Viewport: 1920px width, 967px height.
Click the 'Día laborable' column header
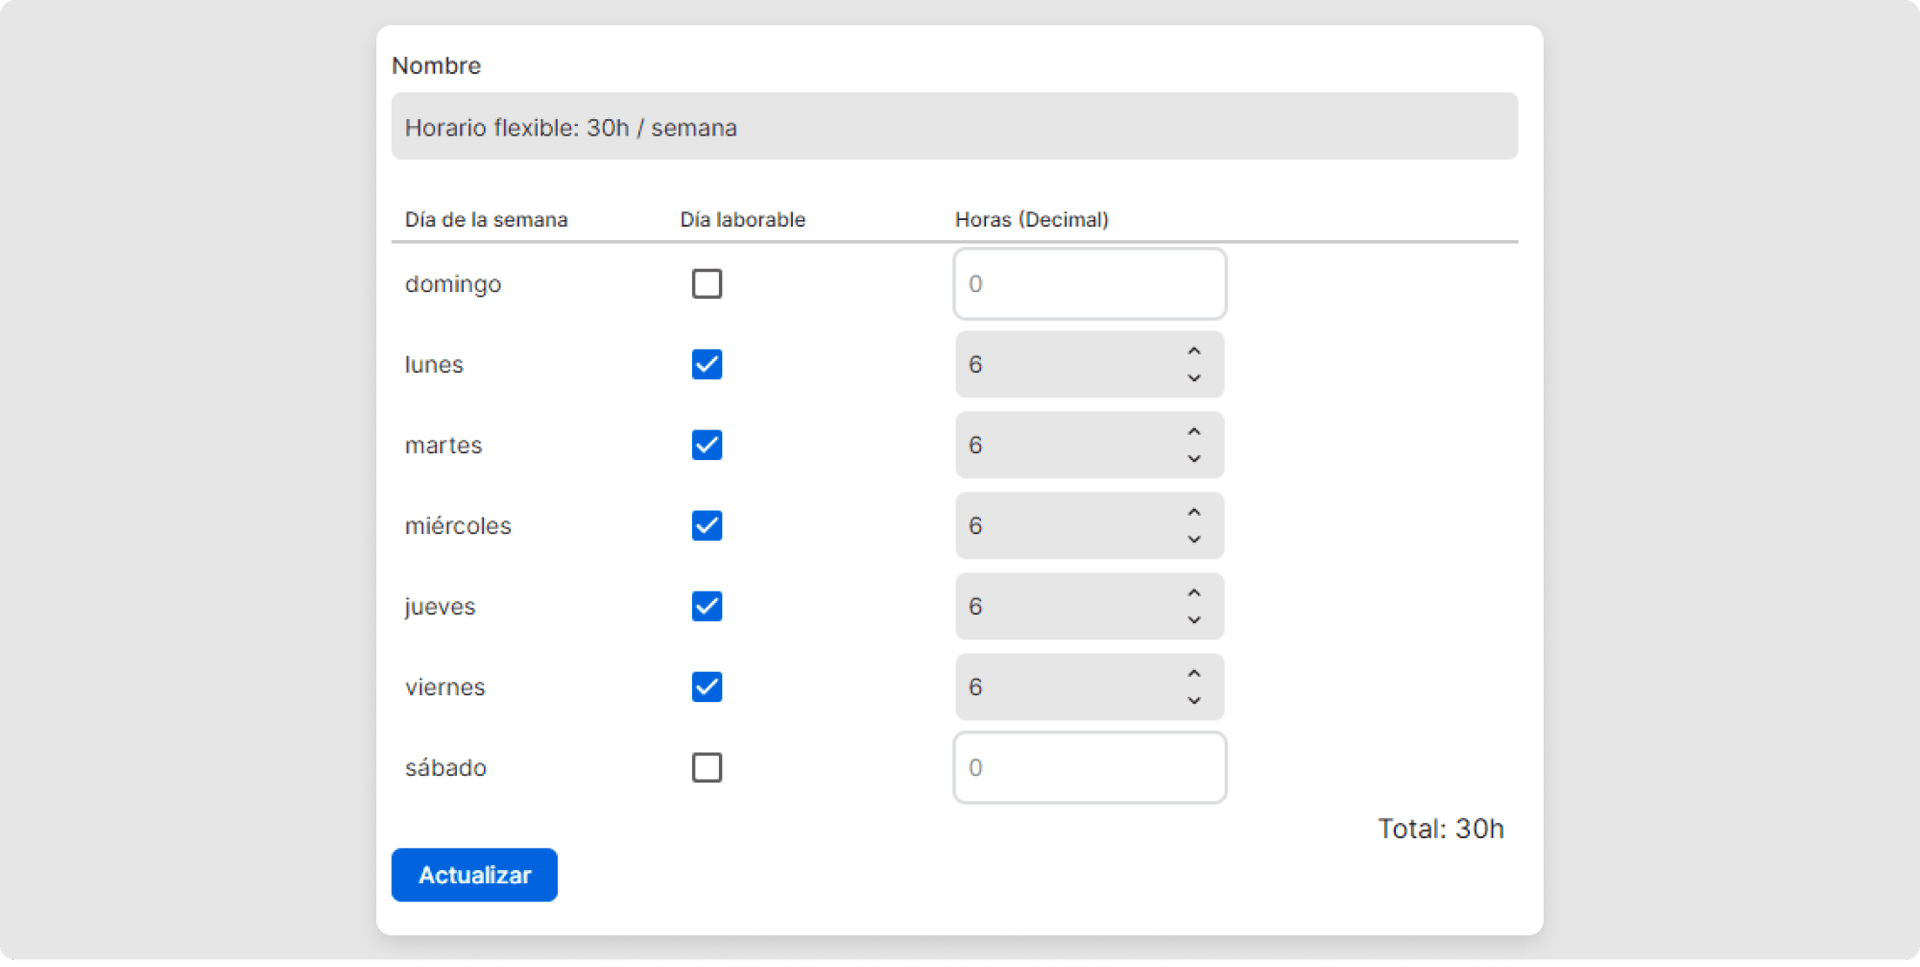click(743, 220)
